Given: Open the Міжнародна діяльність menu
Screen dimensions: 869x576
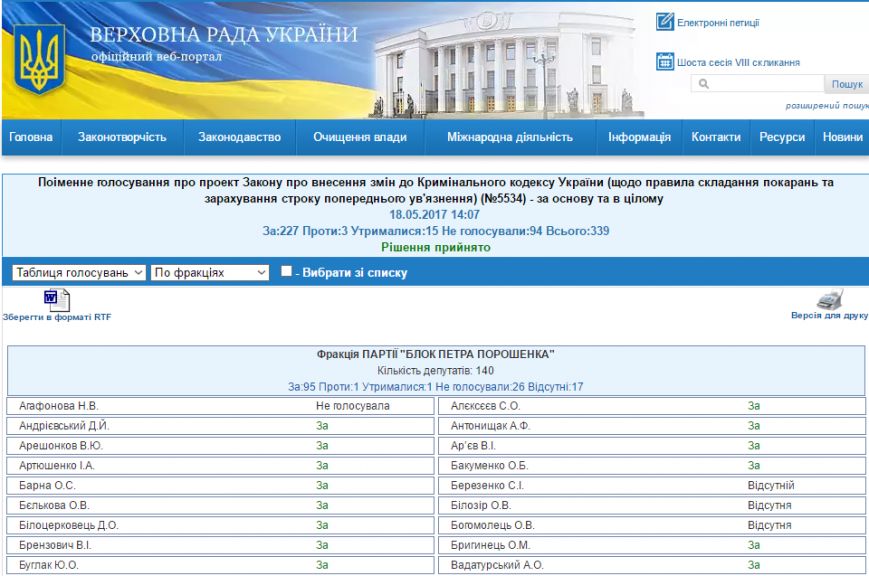Looking at the screenshot, I should click(x=510, y=137).
